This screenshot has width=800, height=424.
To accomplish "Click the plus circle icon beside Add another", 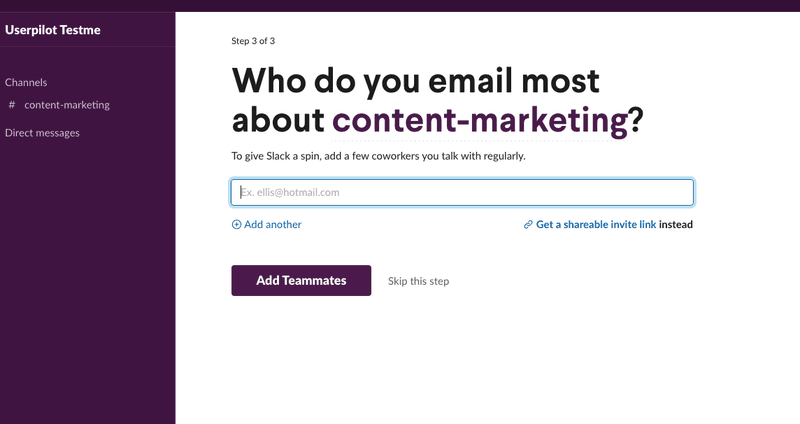I will coord(237,225).
